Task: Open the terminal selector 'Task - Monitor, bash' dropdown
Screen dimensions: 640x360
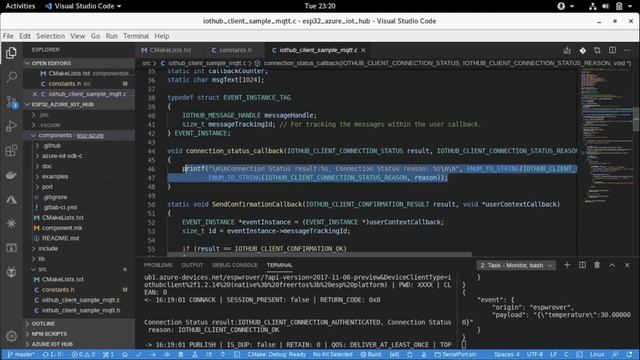Action: point(516,265)
